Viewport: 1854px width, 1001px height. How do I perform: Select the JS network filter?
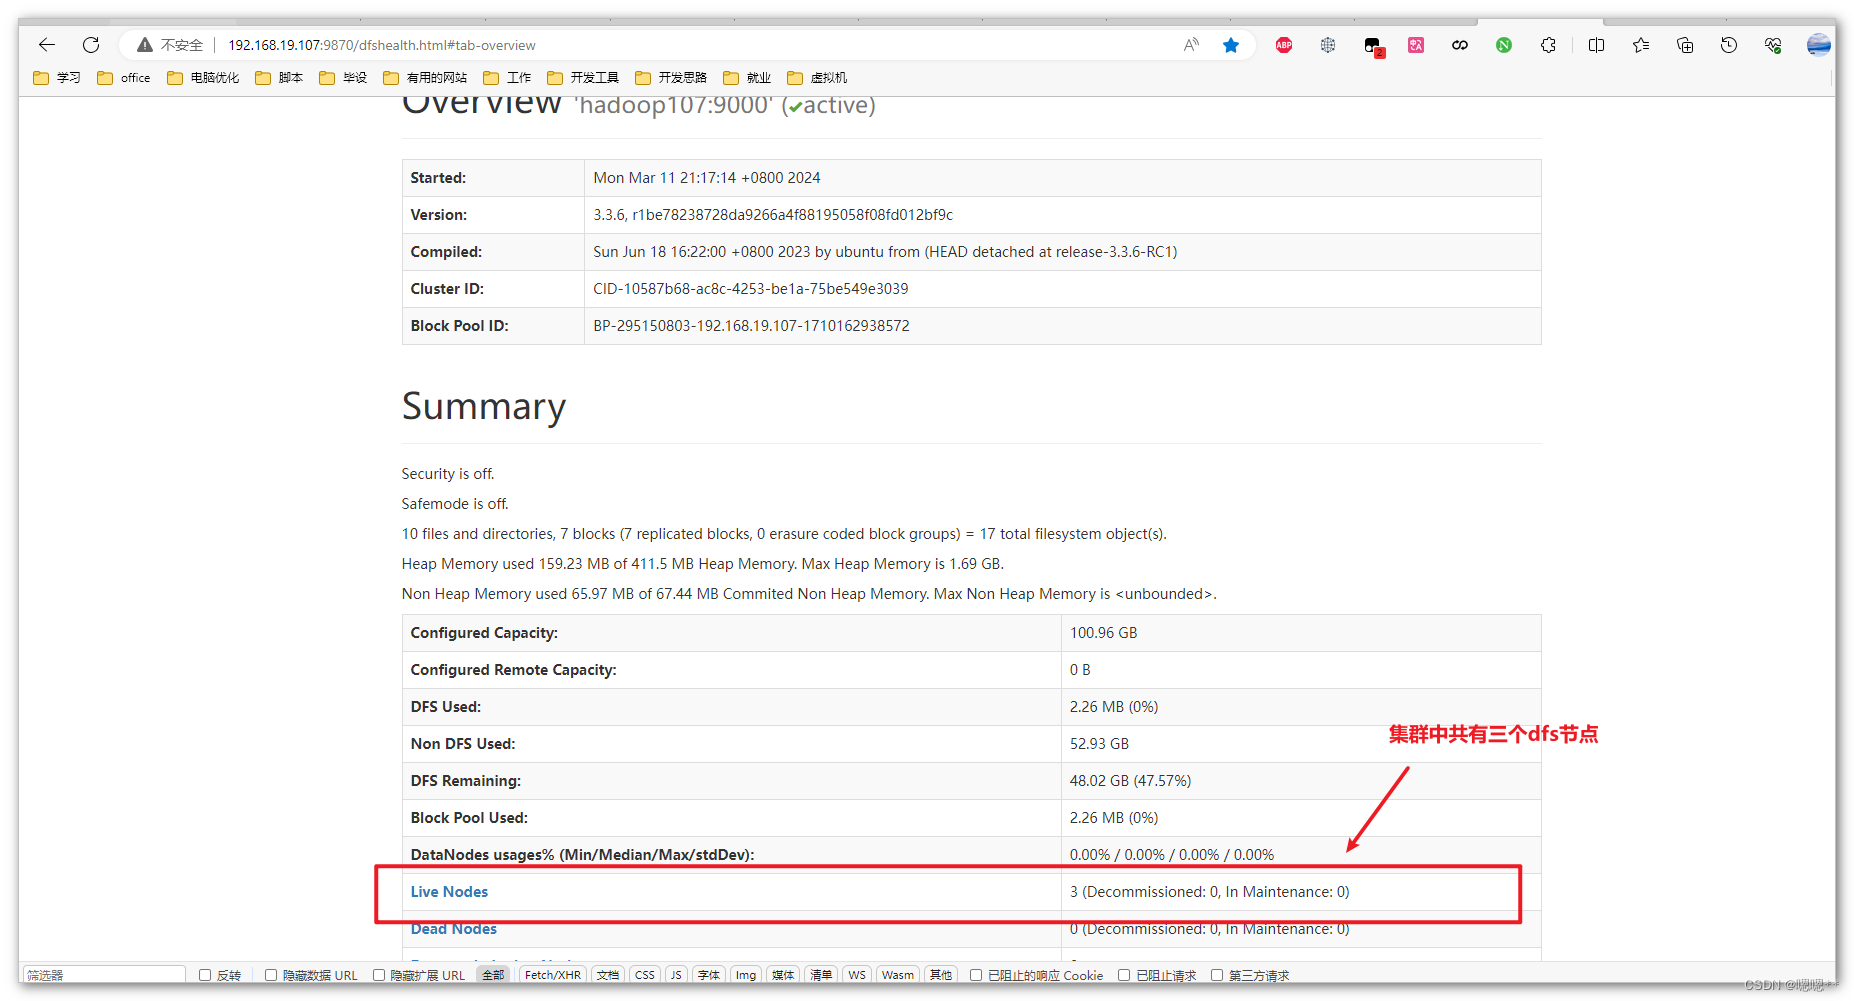677,975
